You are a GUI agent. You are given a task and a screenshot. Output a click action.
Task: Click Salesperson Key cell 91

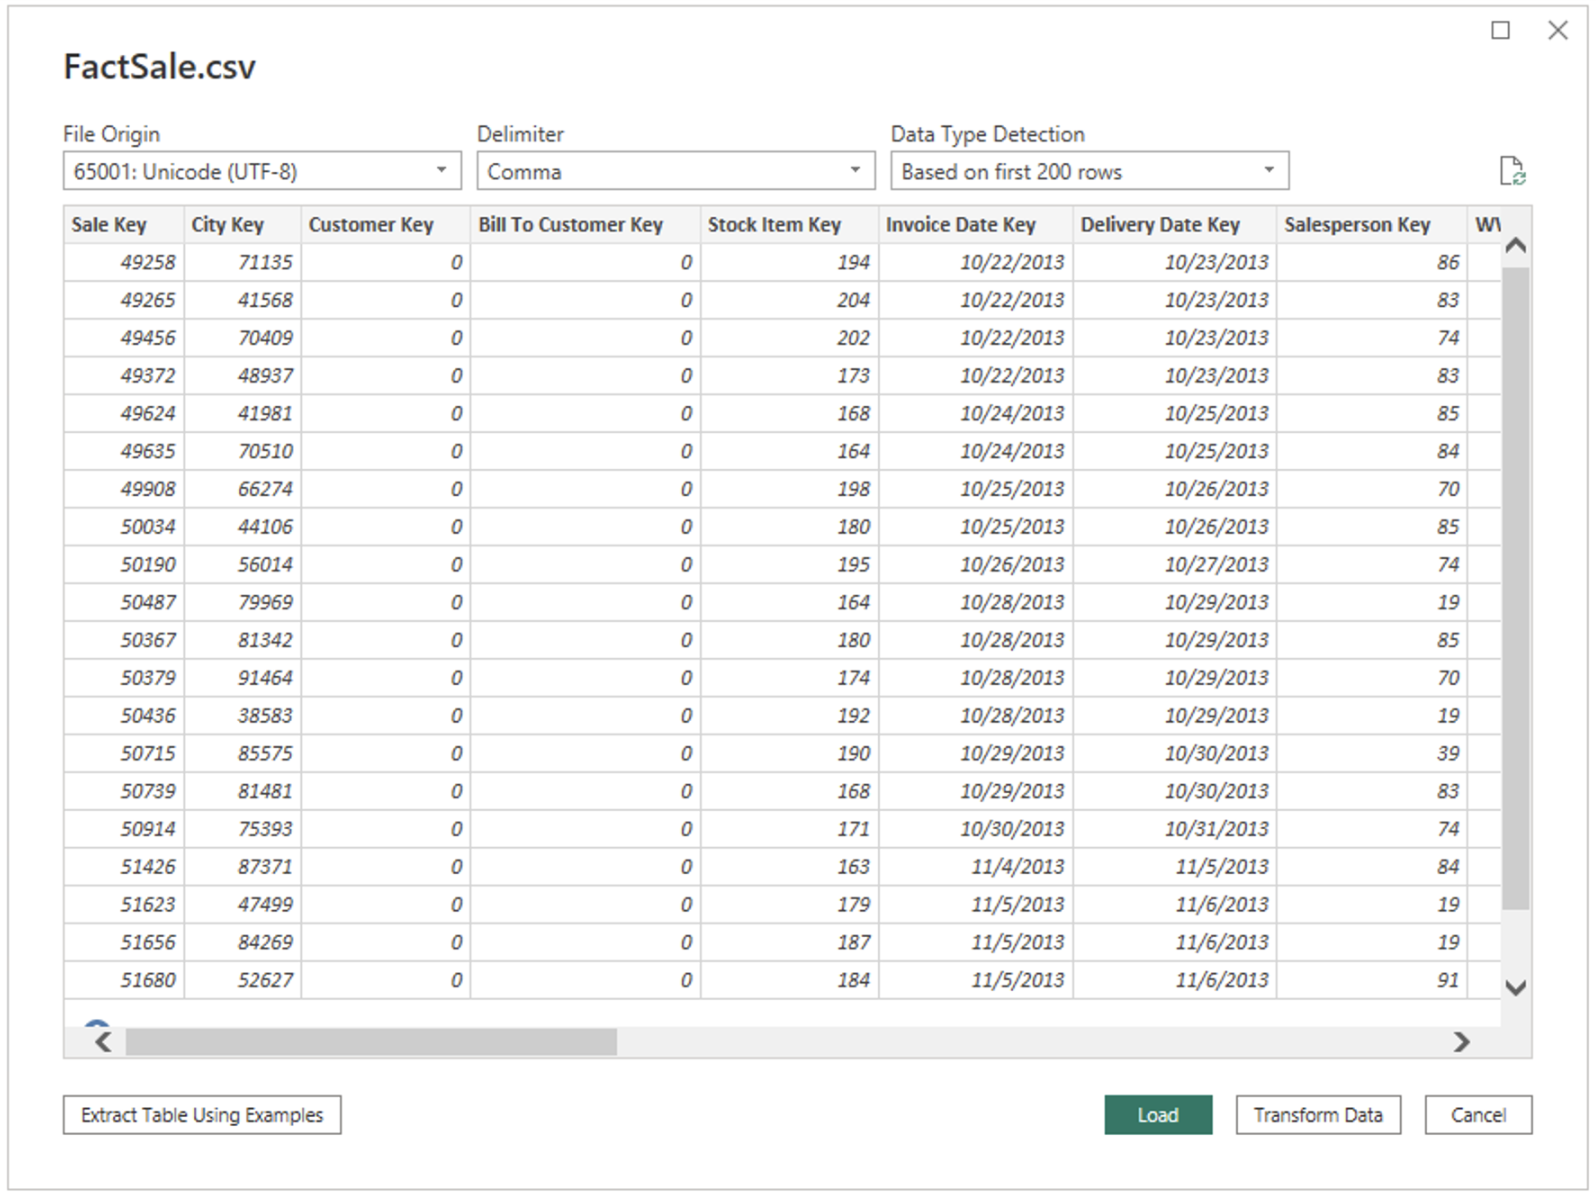(x=1372, y=980)
